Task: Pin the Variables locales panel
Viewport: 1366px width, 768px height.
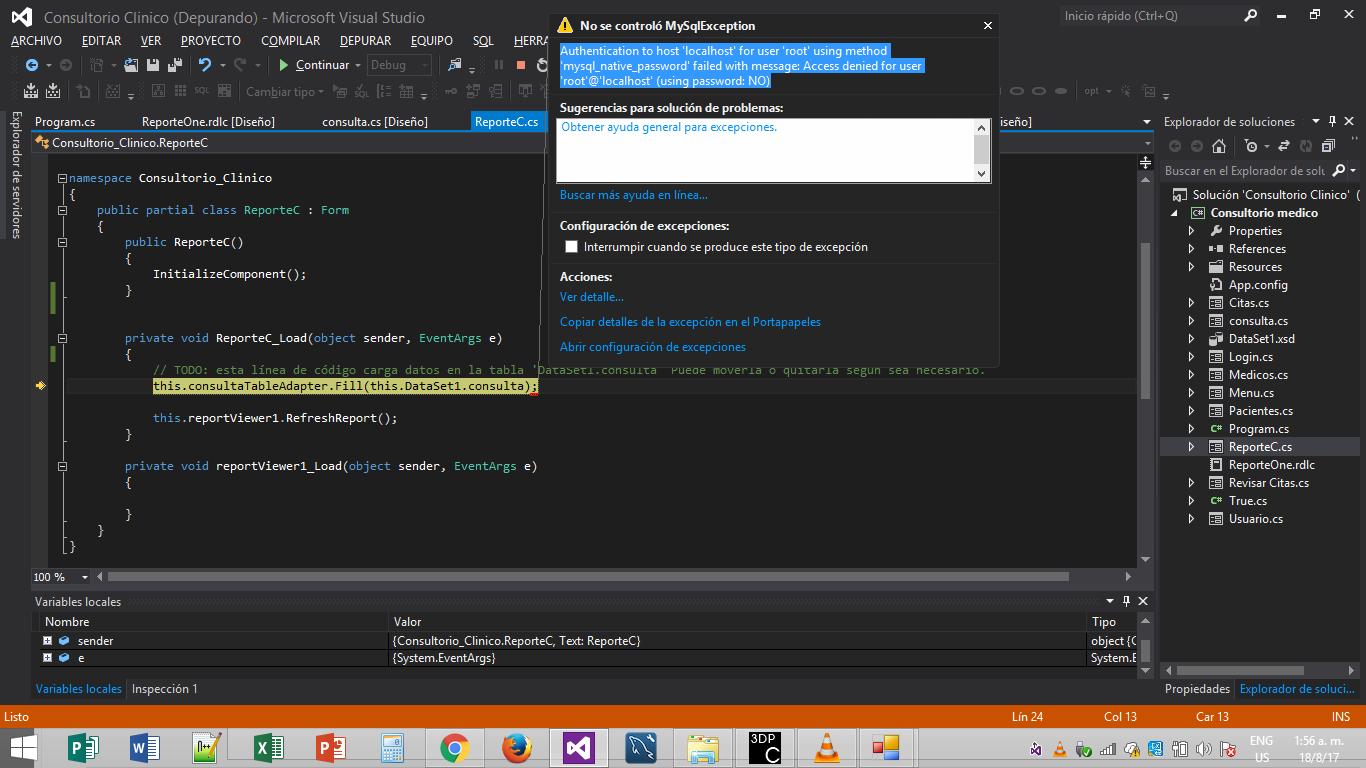Action: pos(1126,601)
